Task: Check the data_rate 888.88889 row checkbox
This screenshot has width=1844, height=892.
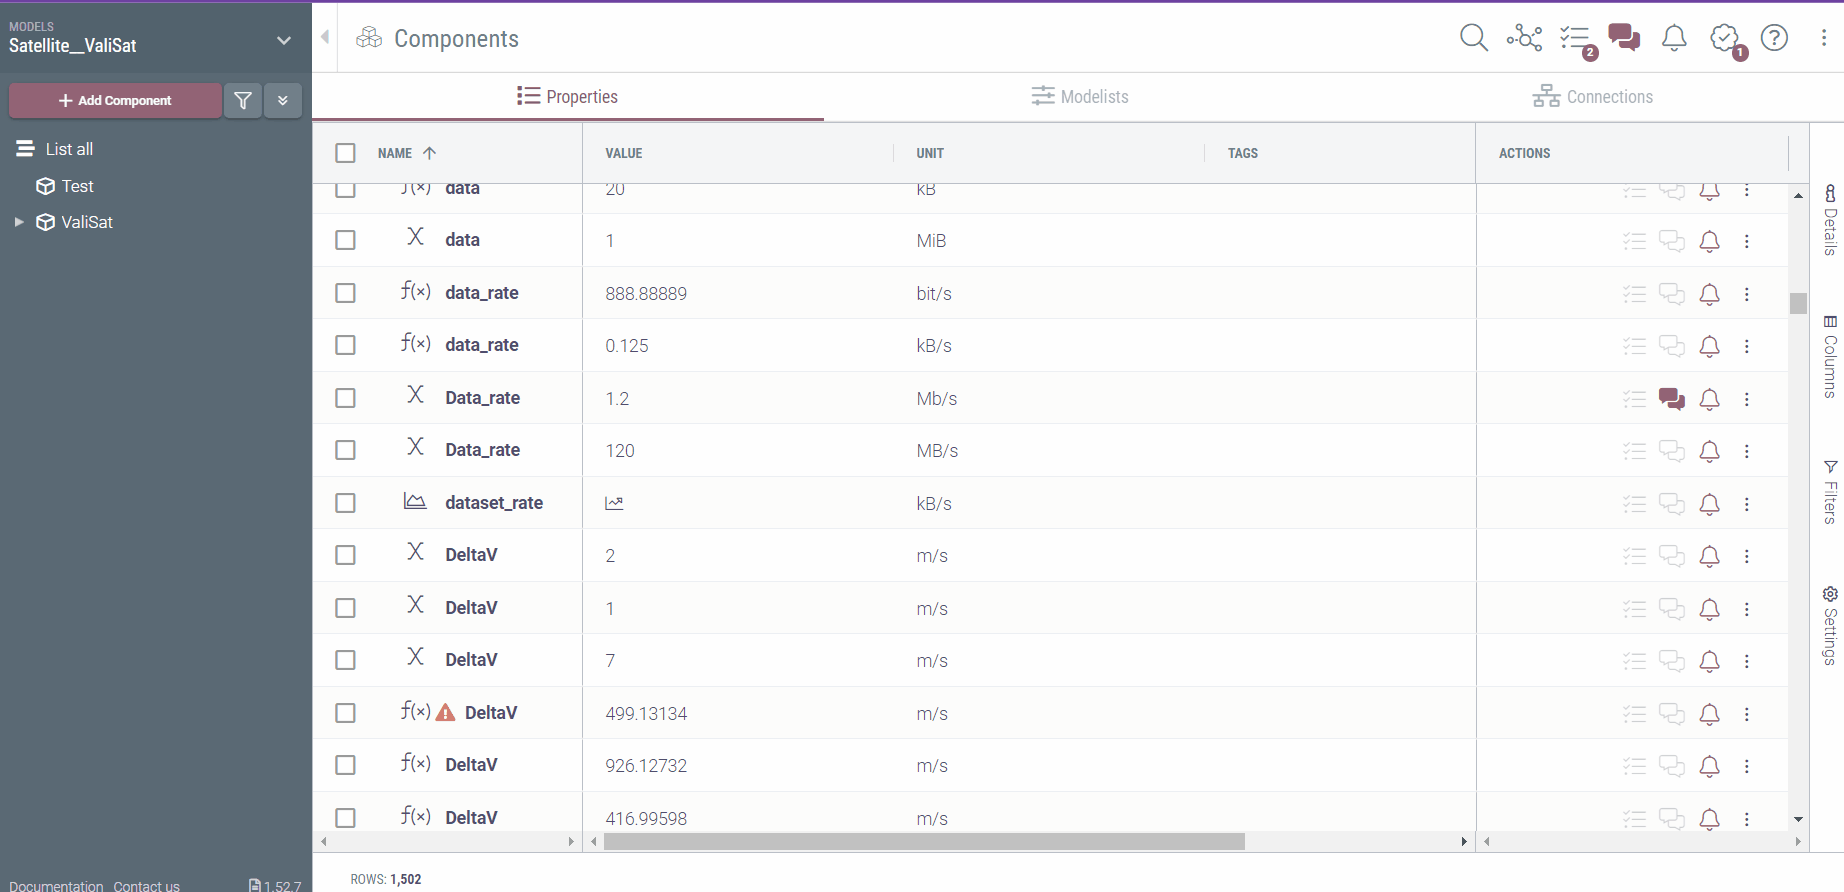Action: coord(345,293)
